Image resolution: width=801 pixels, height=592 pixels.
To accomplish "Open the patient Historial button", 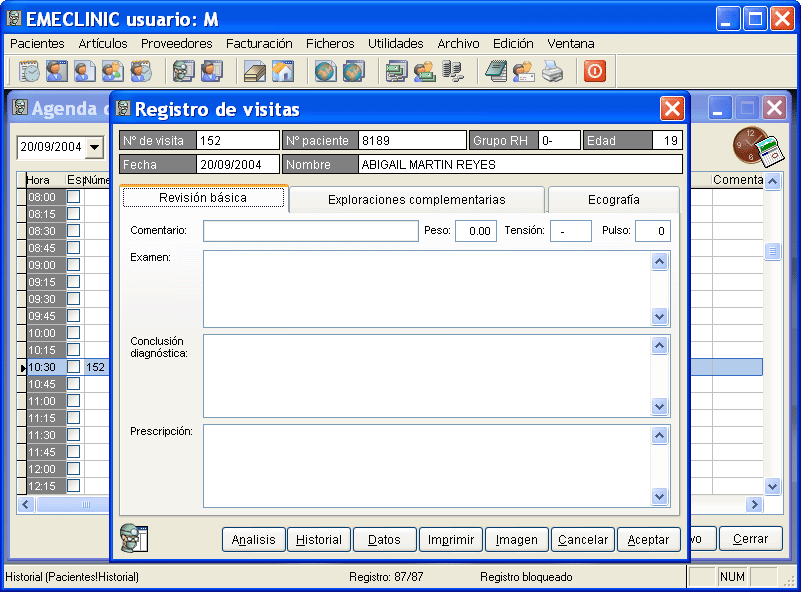I will tap(319, 539).
